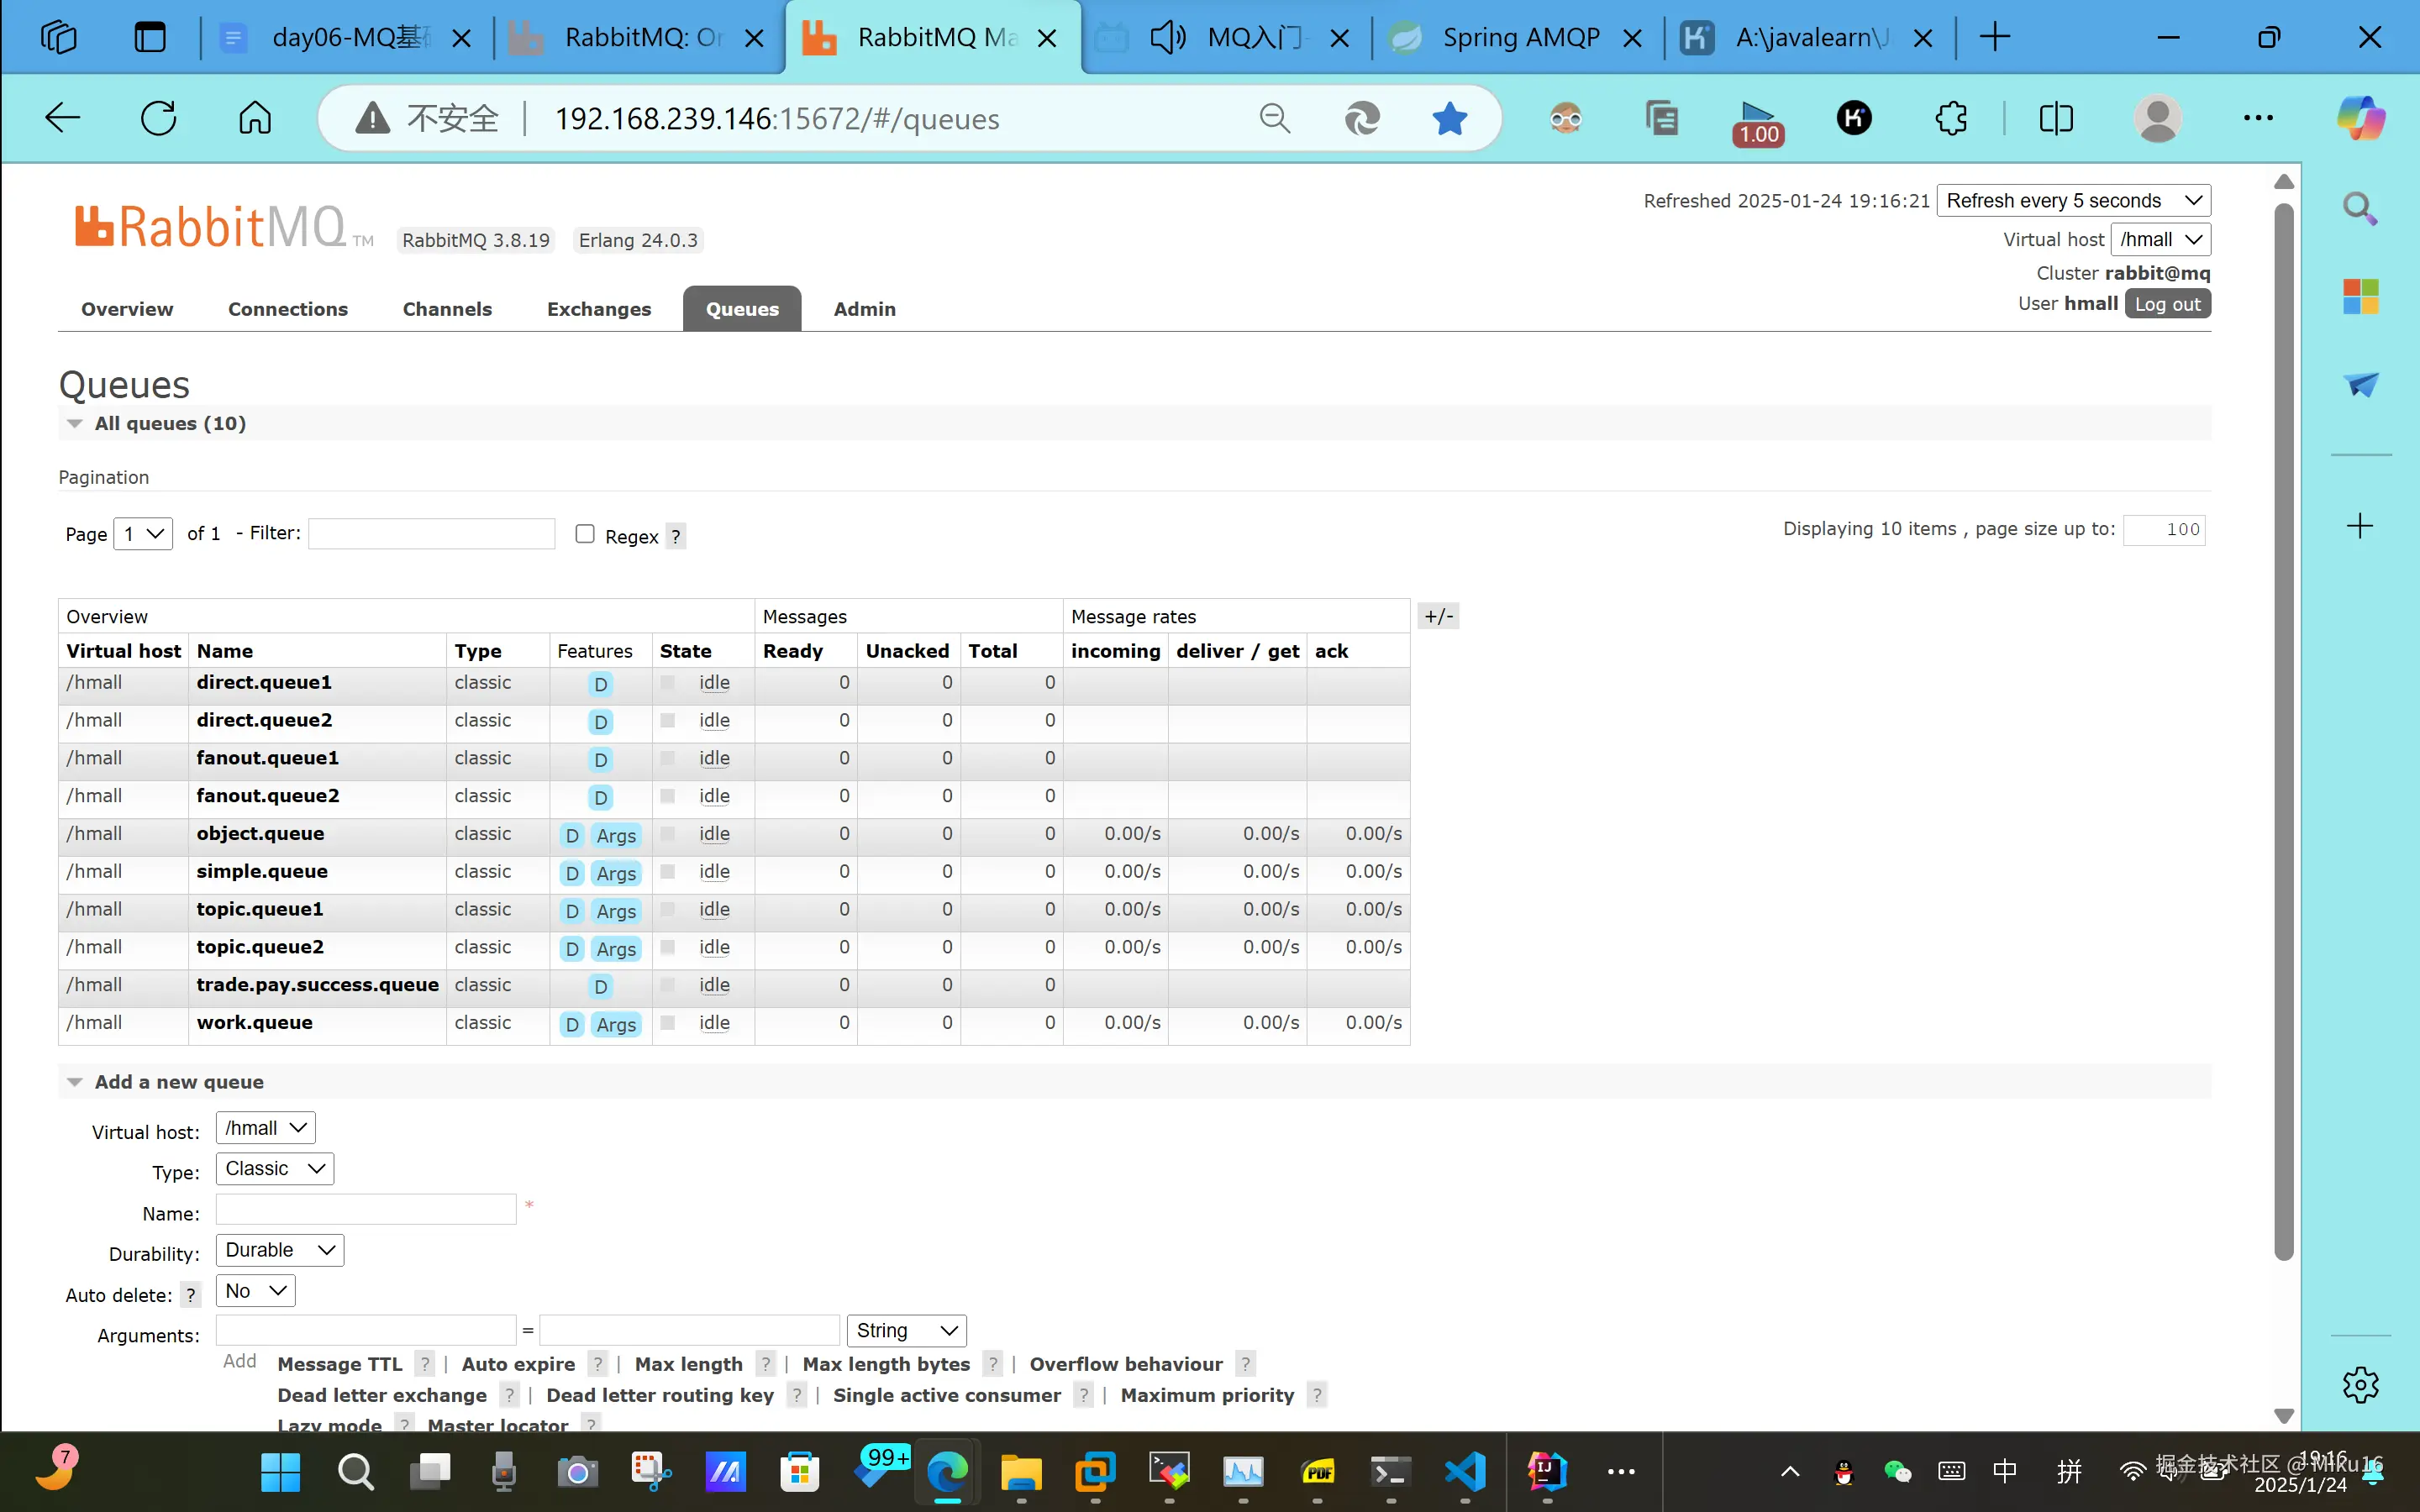Click the Regex help question mark
Image resolution: width=2420 pixels, height=1512 pixels.
(x=676, y=537)
